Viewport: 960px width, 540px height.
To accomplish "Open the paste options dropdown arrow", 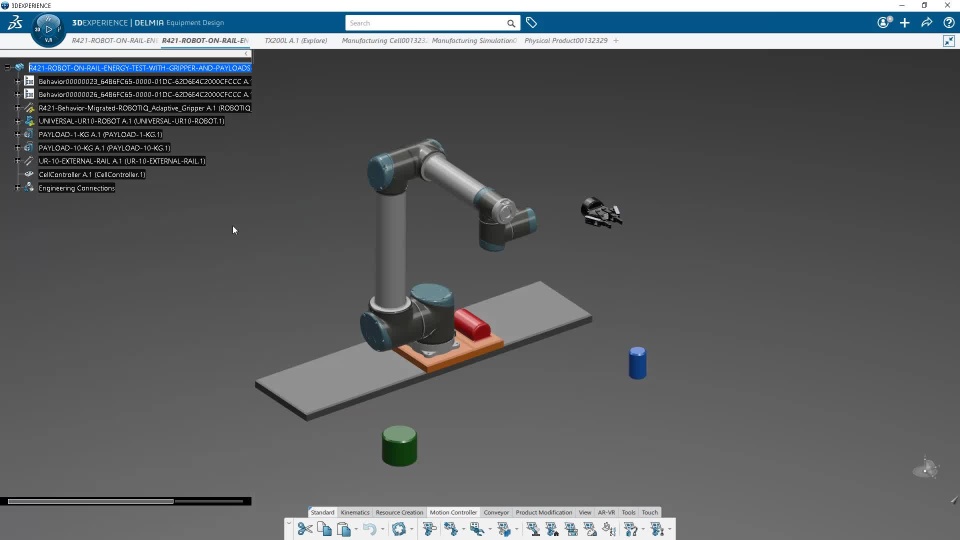I will pos(356,529).
